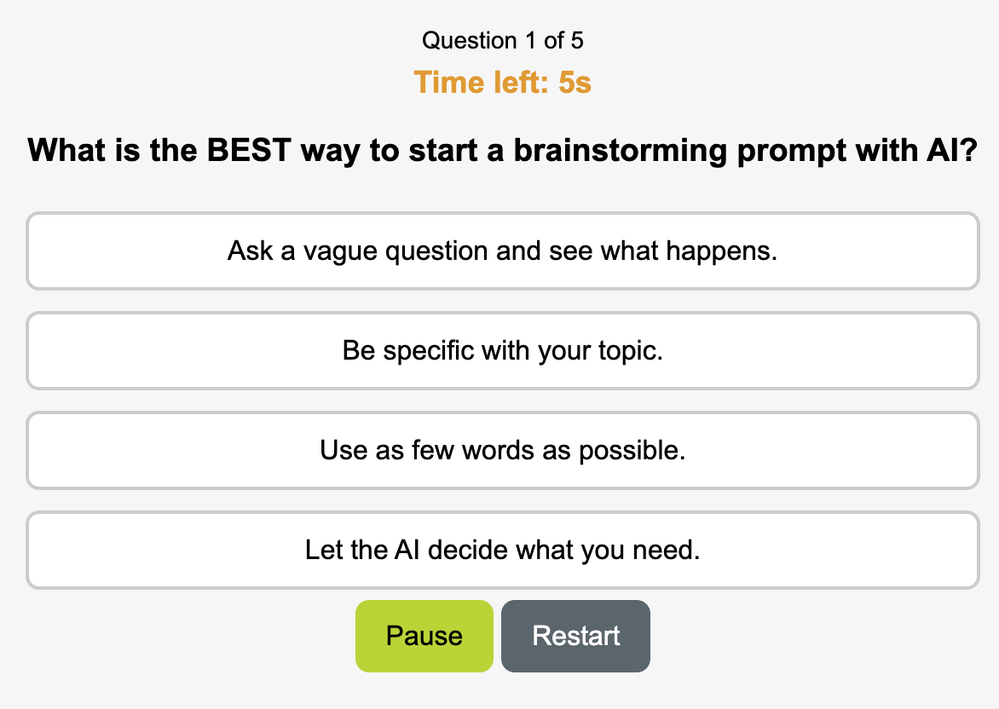Choose "Ask a vague question and see what happens."

(502, 251)
